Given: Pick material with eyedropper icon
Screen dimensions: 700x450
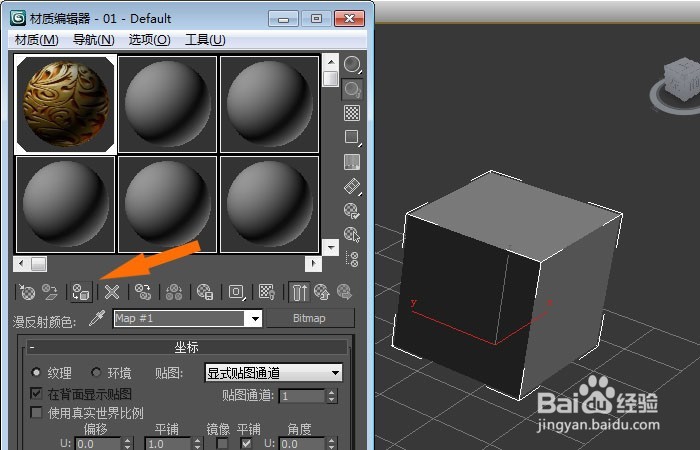Looking at the screenshot, I should pyautogui.click(x=97, y=318).
